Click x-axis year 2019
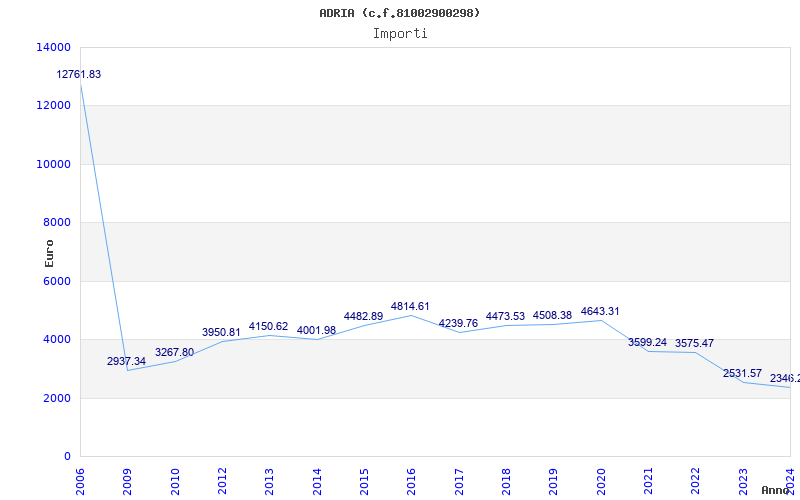This screenshot has width=800, height=500. pos(554,482)
